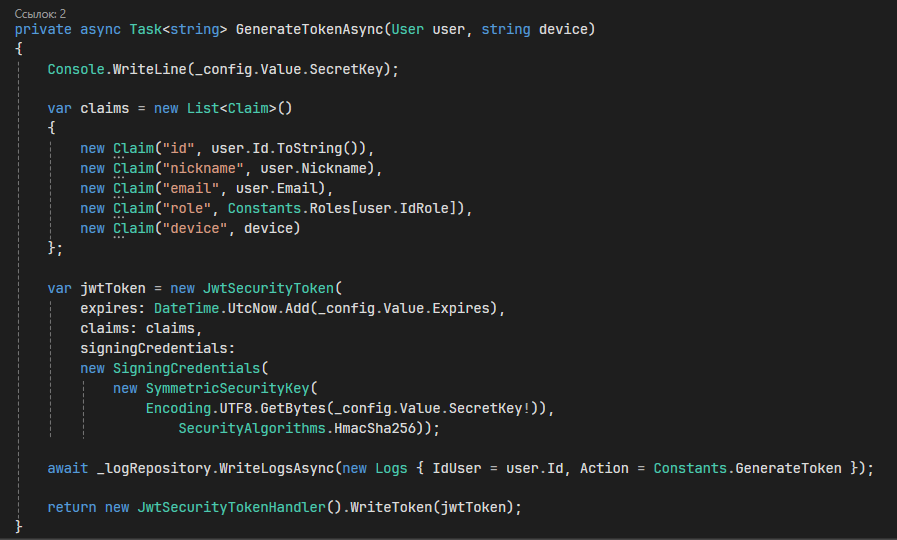Place cursor on Console.WriteLine call
897x540 pixels.
pos(117,69)
